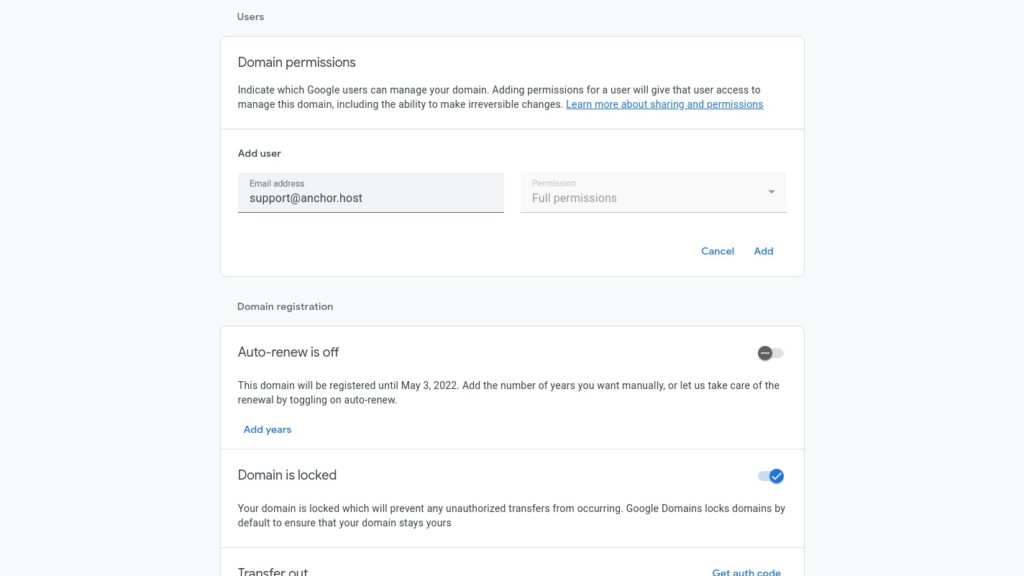Screen dimensions: 1024x576
Task: Click the Domain permissions heading
Action: pos(296,62)
